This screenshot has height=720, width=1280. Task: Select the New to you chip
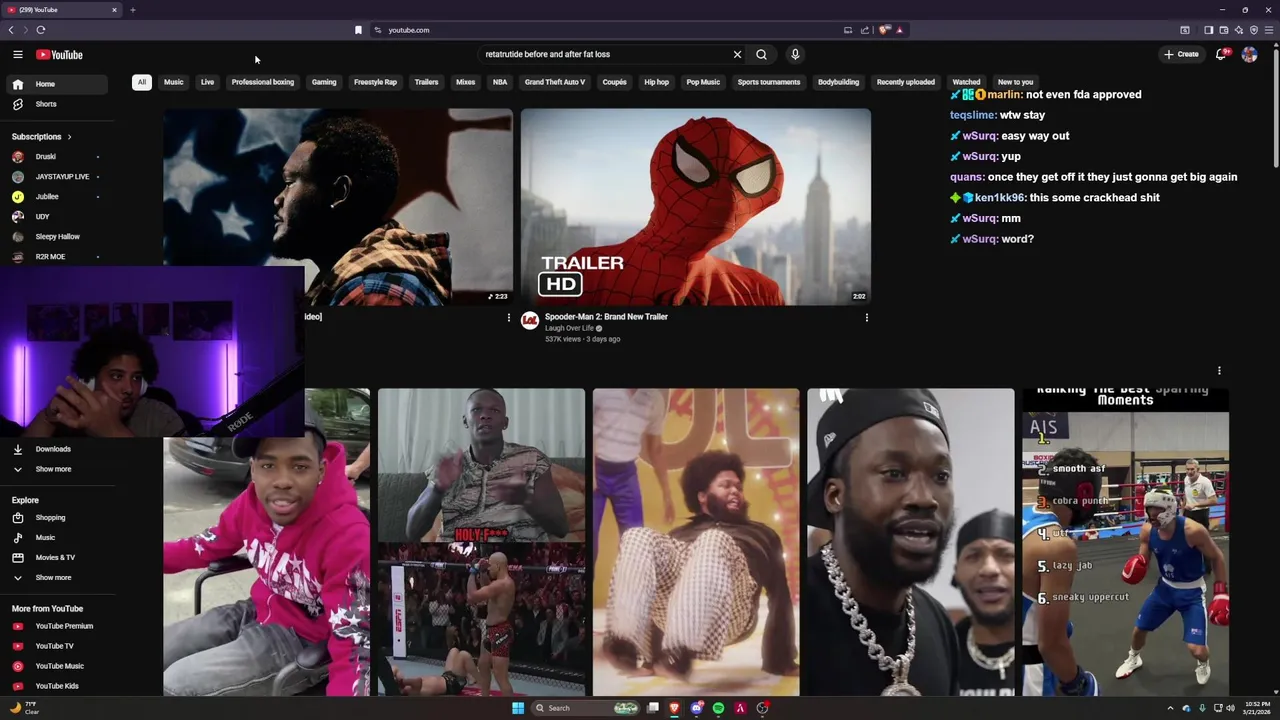pos(1015,82)
